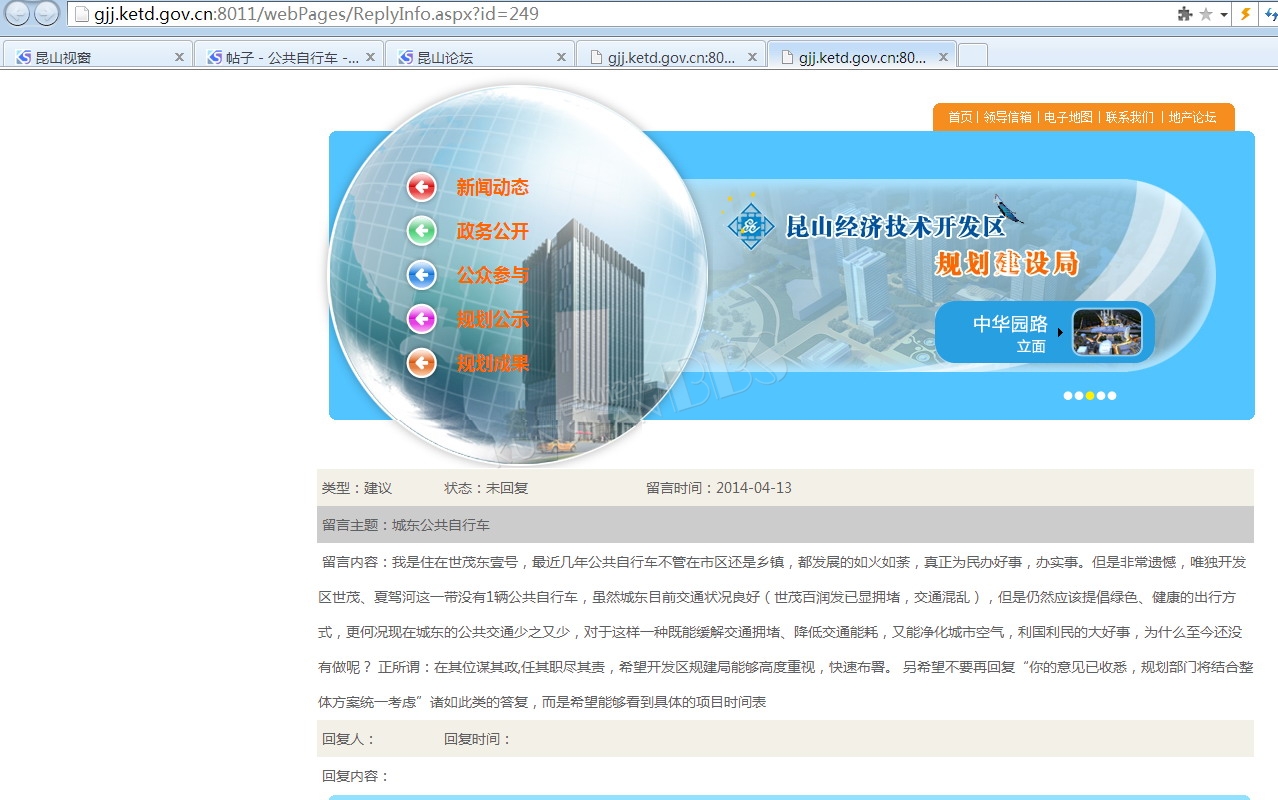
Task: Click the 回复人： label
Action: coord(349,739)
